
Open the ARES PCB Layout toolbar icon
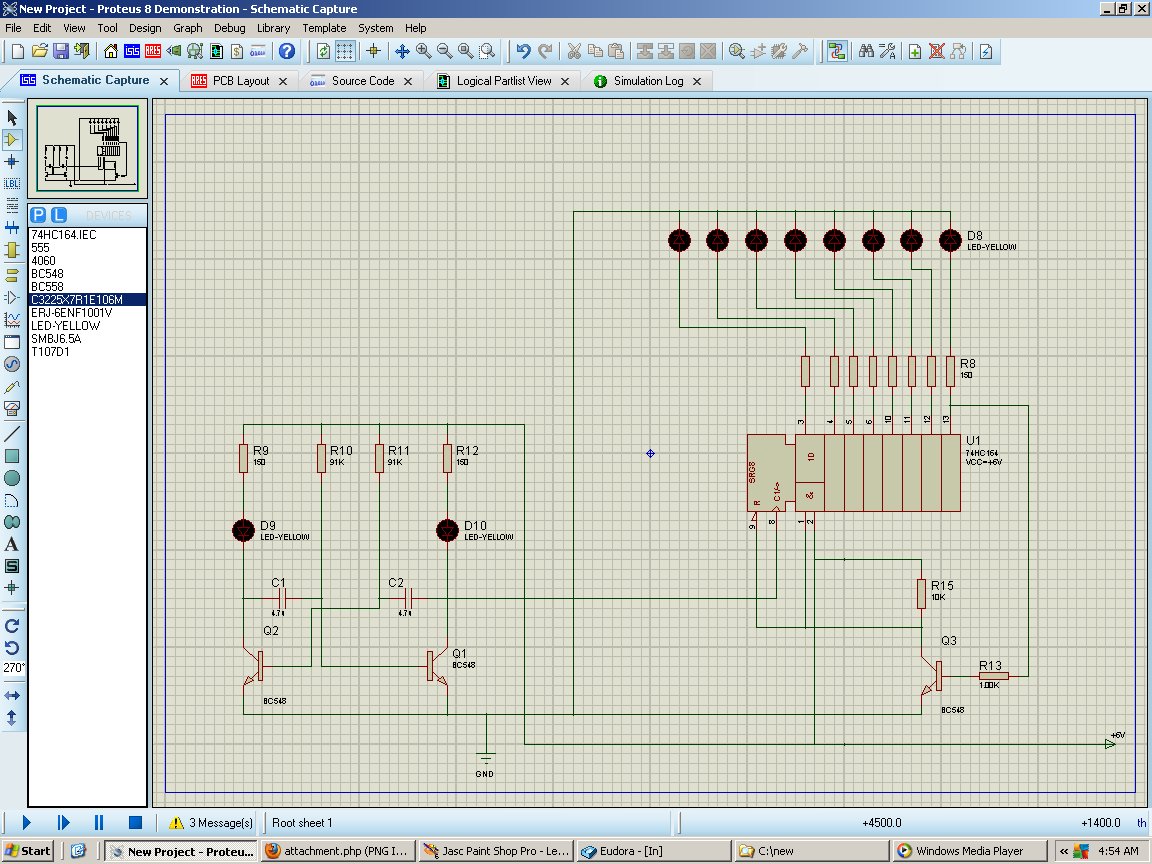coord(153,51)
